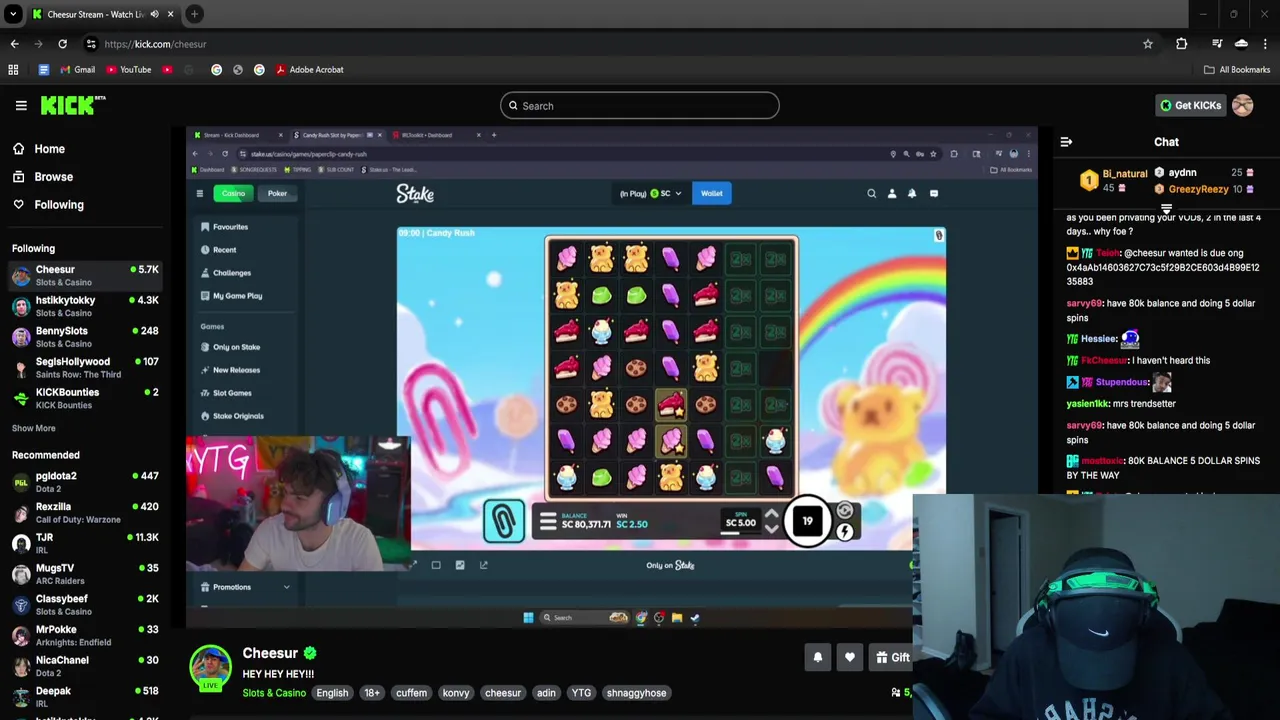The height and width of the screenshot is (720, 1280).
Task: Open the apps grid in bookmarks bar
Action: coord(13,70)
